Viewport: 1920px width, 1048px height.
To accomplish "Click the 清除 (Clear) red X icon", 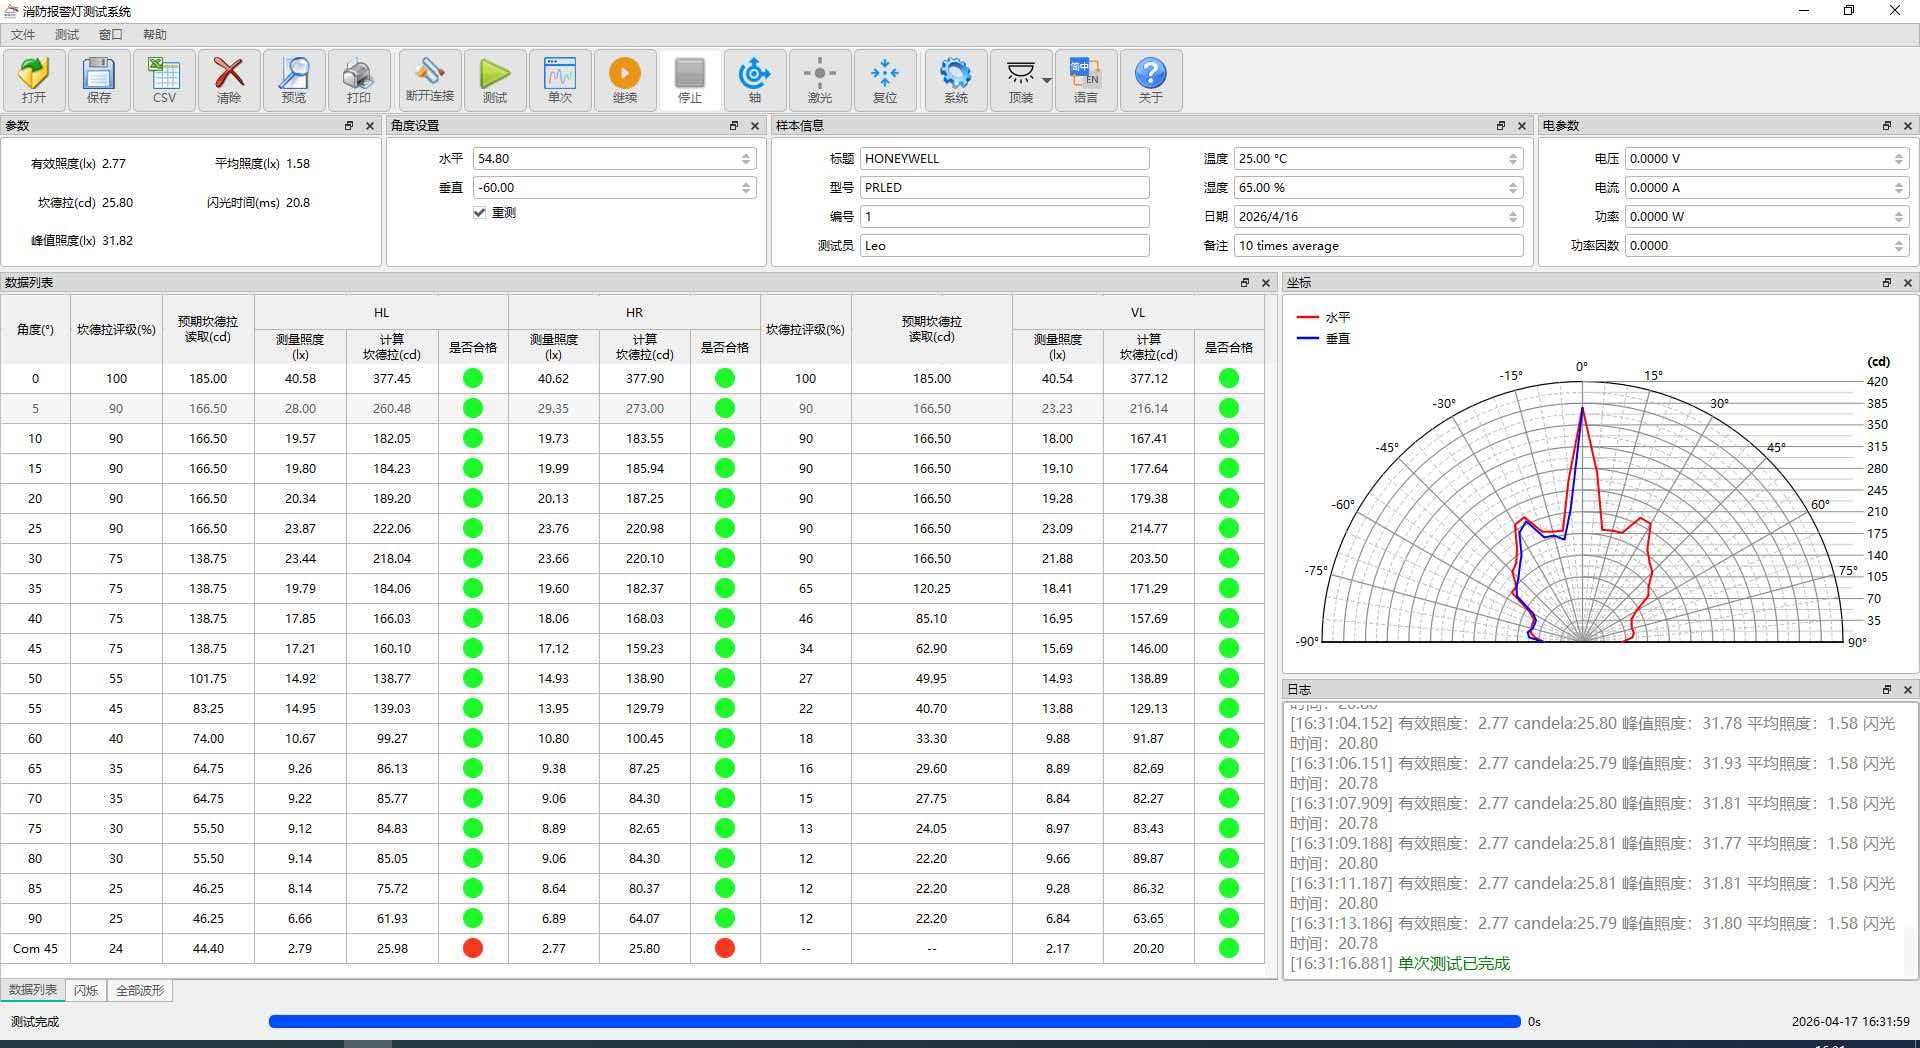I will point(229,80).
